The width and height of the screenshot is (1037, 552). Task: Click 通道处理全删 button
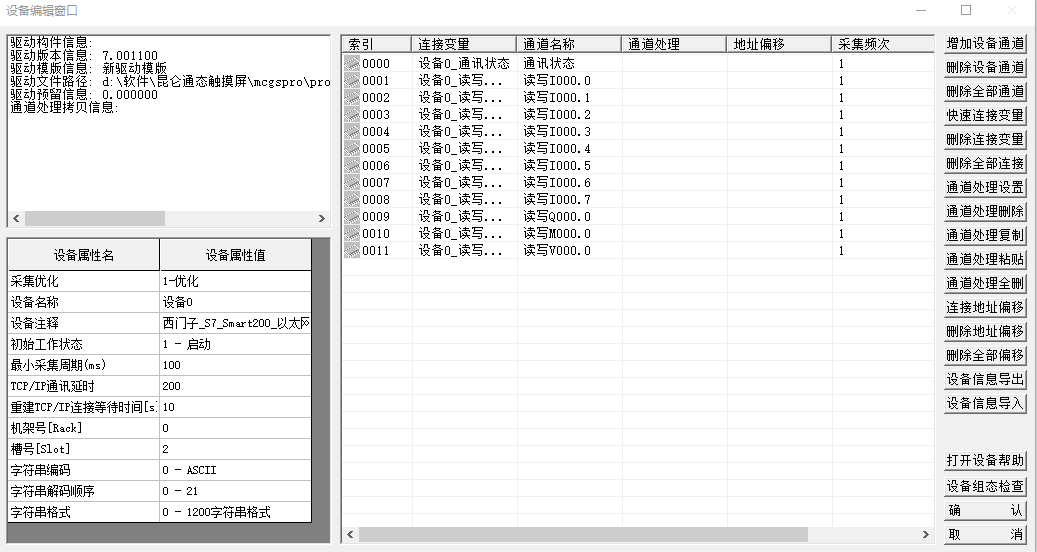985,283
